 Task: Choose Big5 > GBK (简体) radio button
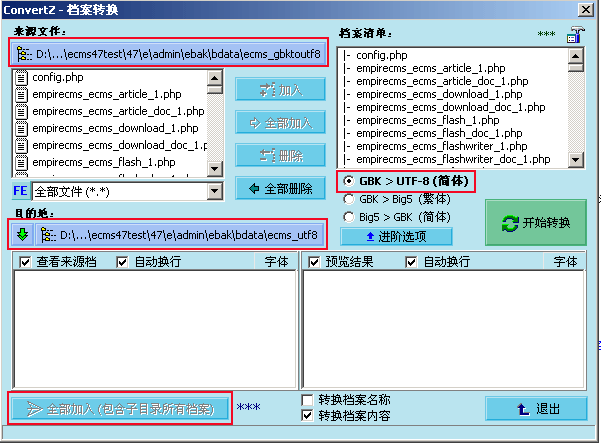347,217
